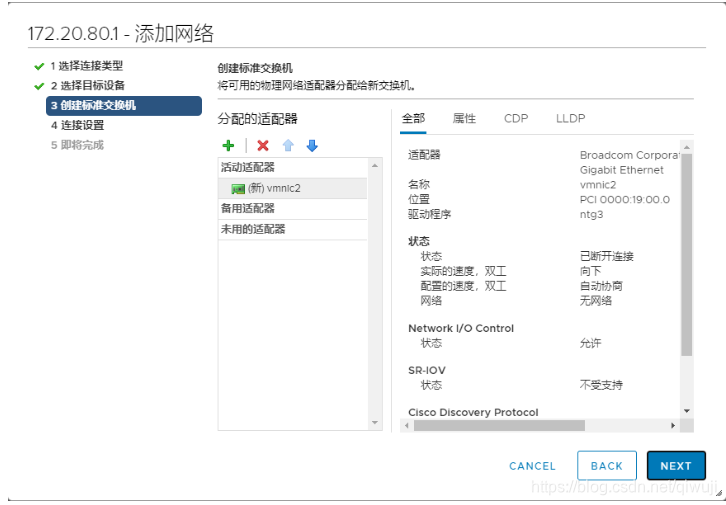The width and height of the screenshot is (726, 505).
Task: Click details panel horizontal scroll left arrow
Action: pos(407,425)
